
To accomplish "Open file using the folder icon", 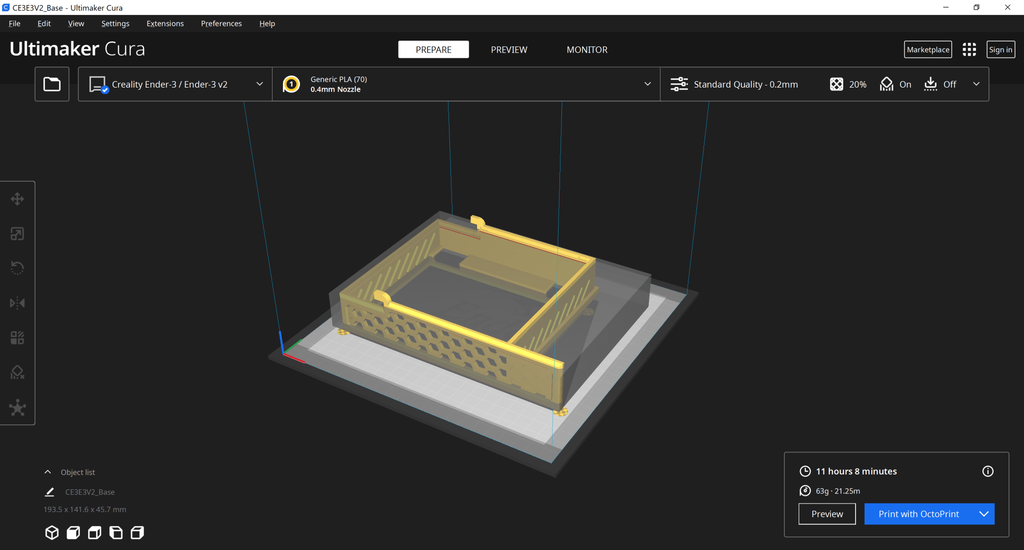I will tap(52, 84).
